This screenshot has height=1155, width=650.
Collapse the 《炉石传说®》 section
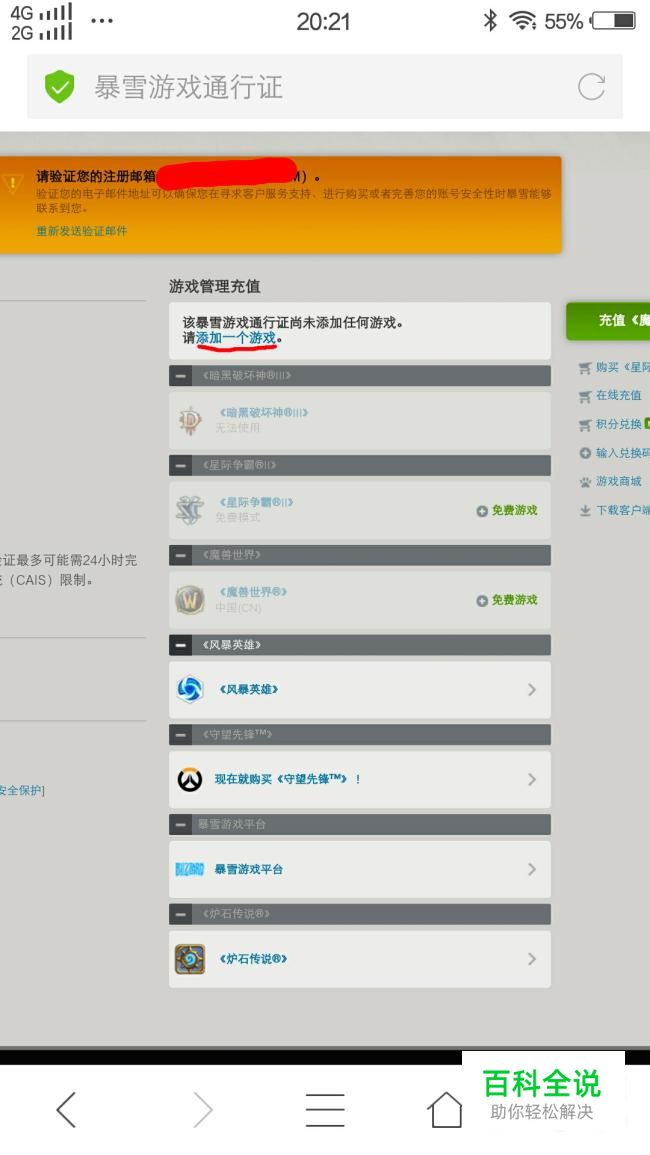click(181, 915)
